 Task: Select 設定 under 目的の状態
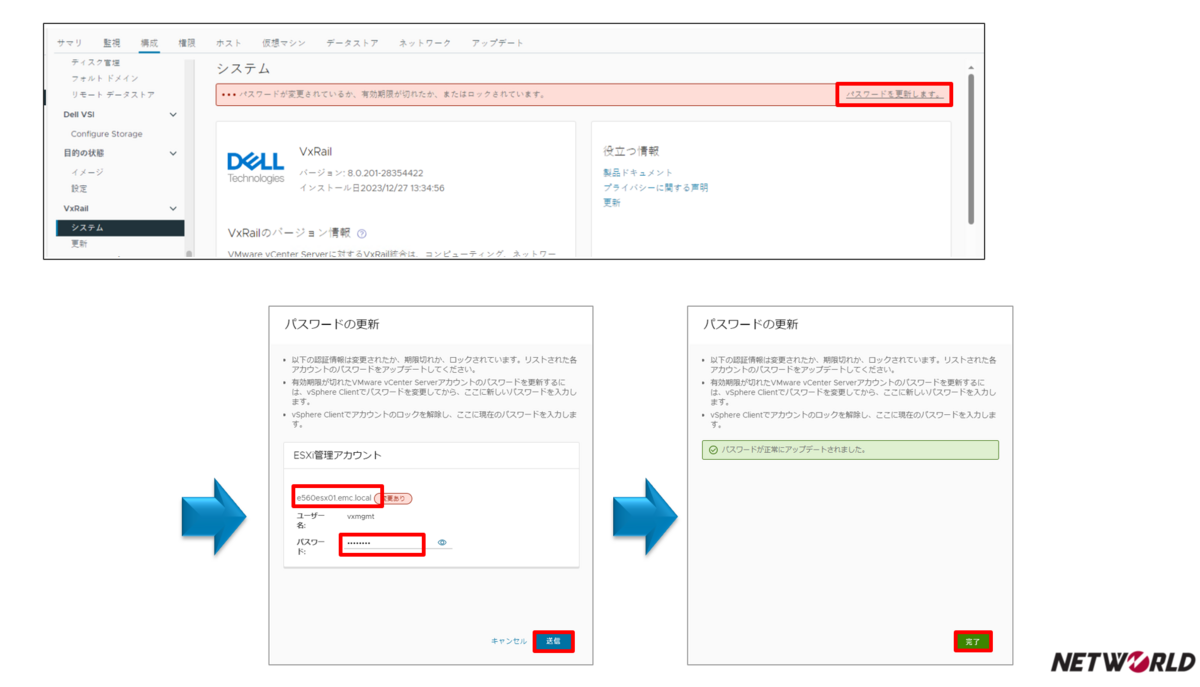[x=79, y=188]
